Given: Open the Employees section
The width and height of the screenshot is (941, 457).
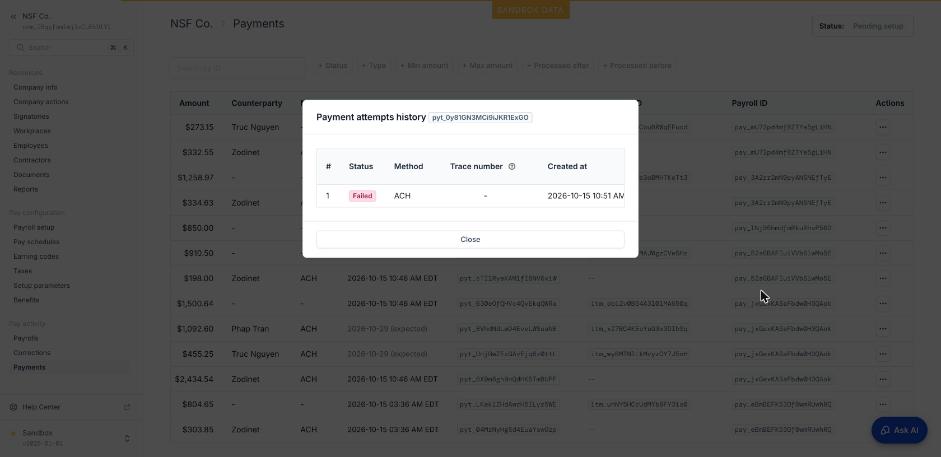Looking at the screenshot, I should pos(30,146).
